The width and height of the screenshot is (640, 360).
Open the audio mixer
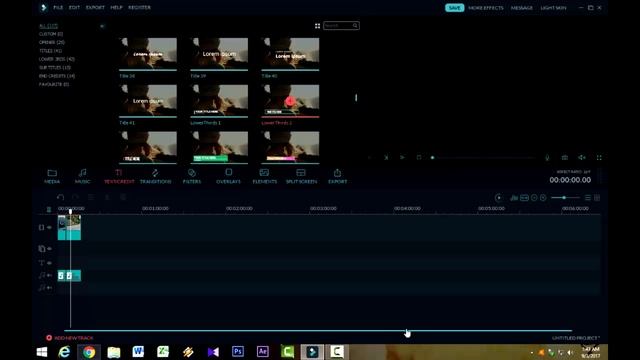tap(514, 198)
